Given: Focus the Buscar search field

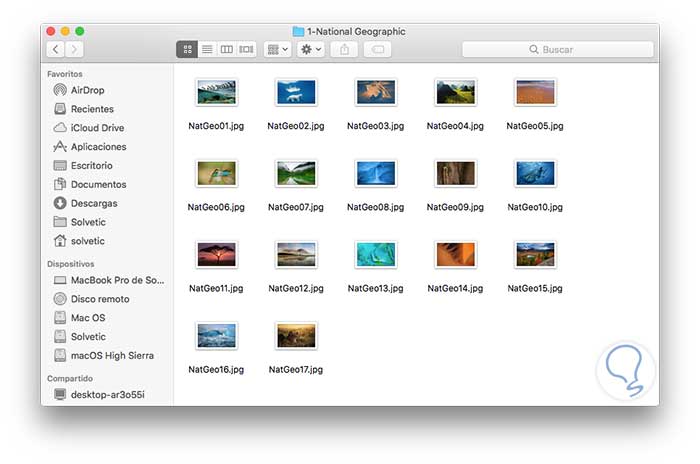Looking at the screenshot, I should [x=558, y=49].
